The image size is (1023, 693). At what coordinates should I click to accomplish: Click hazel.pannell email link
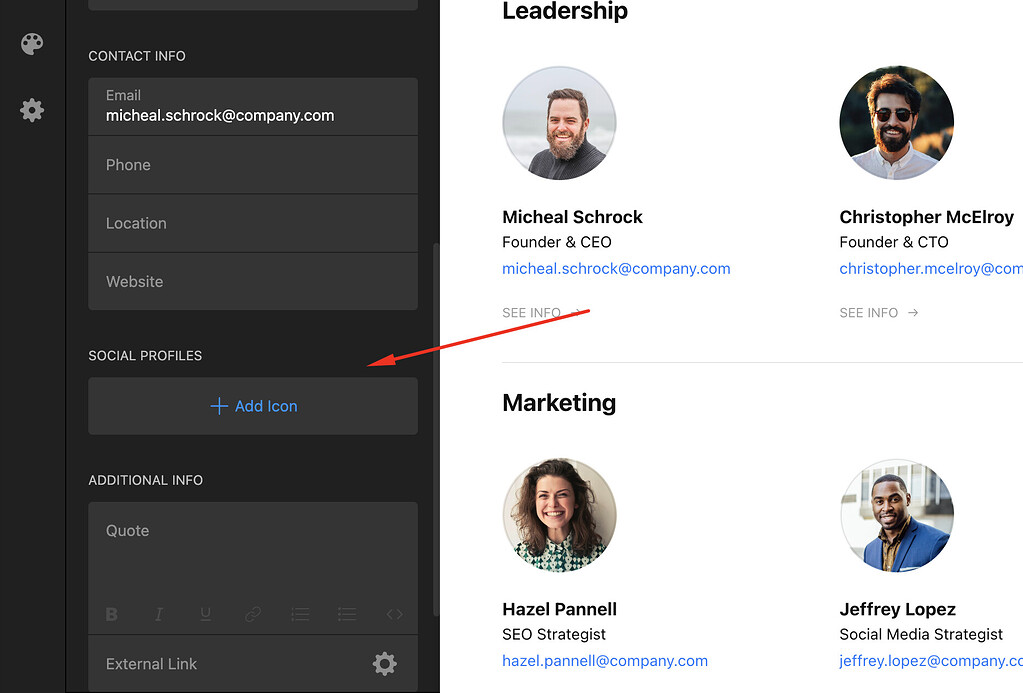click(604, 660)
